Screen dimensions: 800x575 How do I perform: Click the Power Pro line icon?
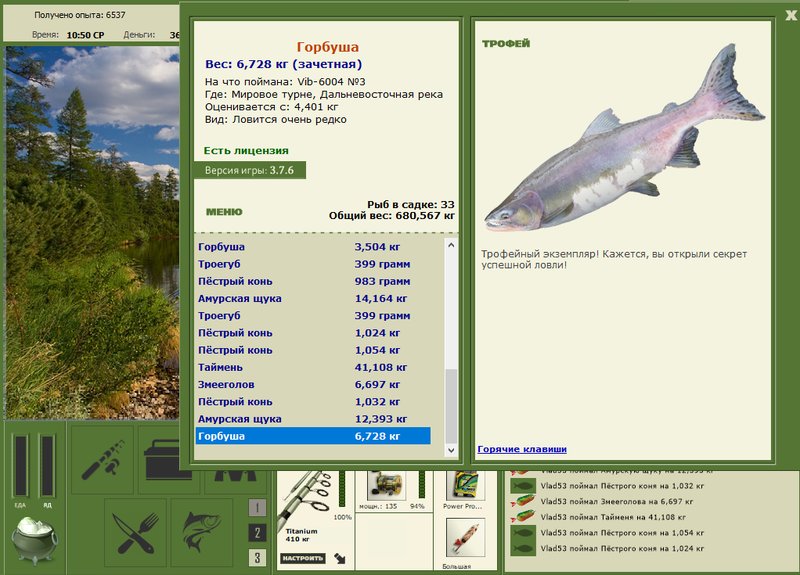point(465,485)
